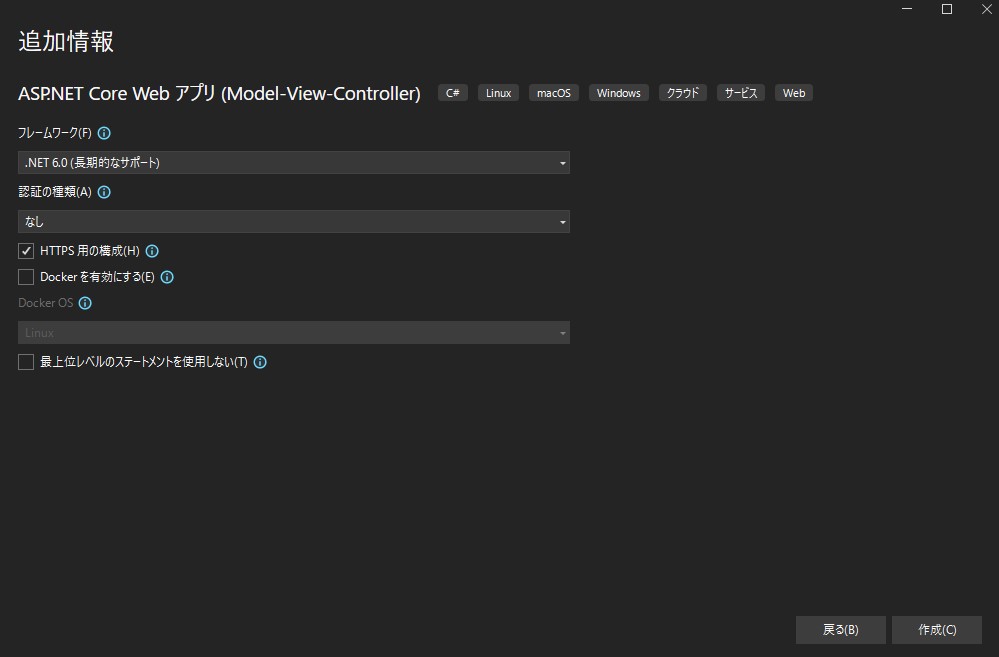Uncheck the HTTPS 用の構成 checkbox
The width and height of the screenshot is (999, 657).
coord(26,251)
